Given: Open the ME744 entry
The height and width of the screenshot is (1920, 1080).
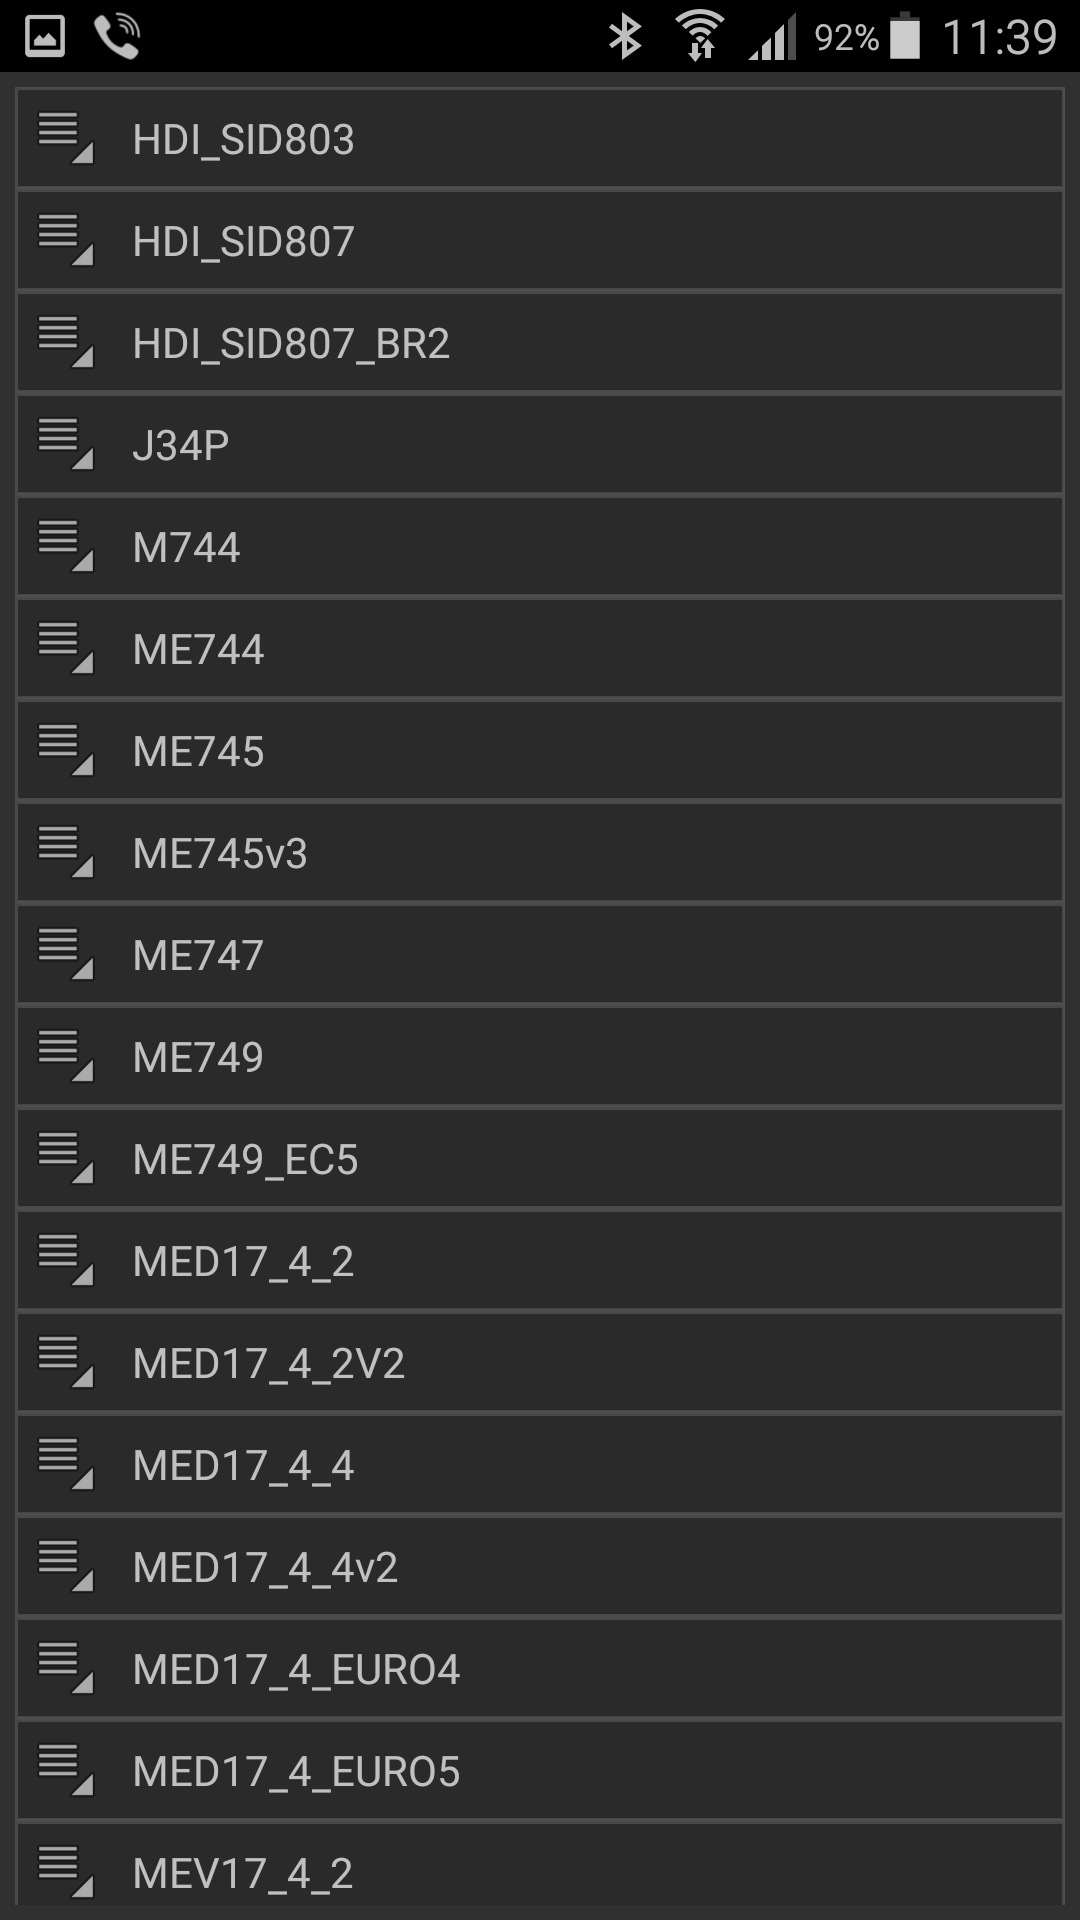Looking at the screenshot, I should 540,649.
